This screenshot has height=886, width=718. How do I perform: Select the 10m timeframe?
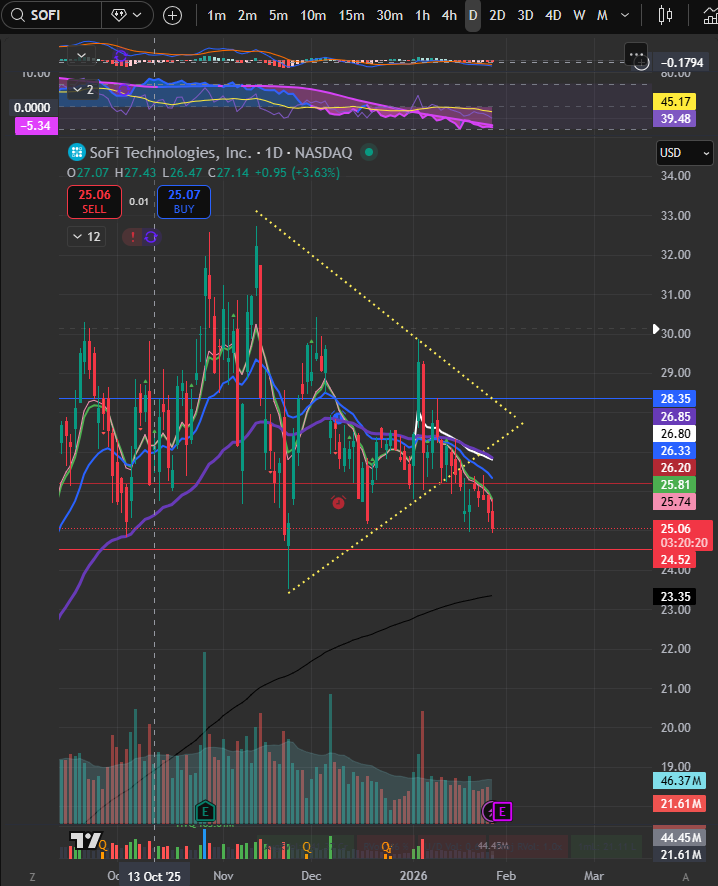(313, 15)
